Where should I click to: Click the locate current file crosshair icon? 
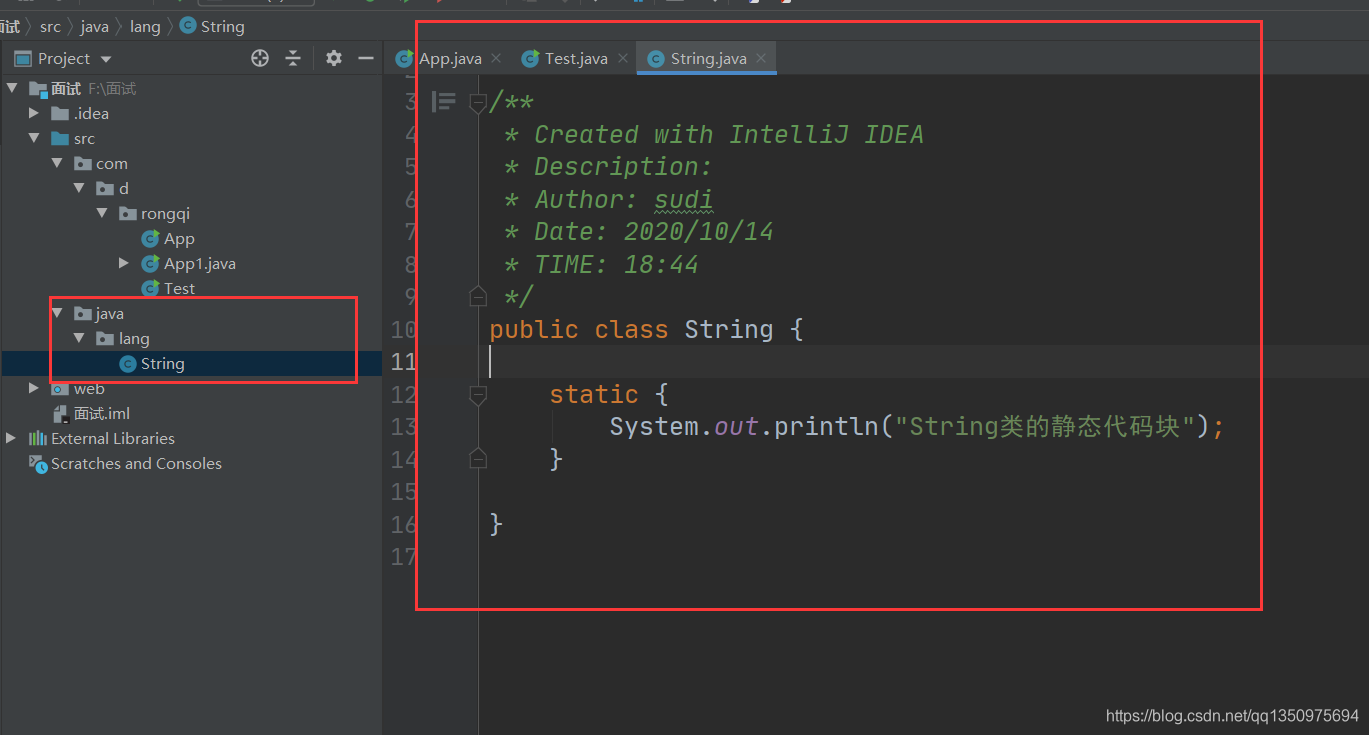260,58
